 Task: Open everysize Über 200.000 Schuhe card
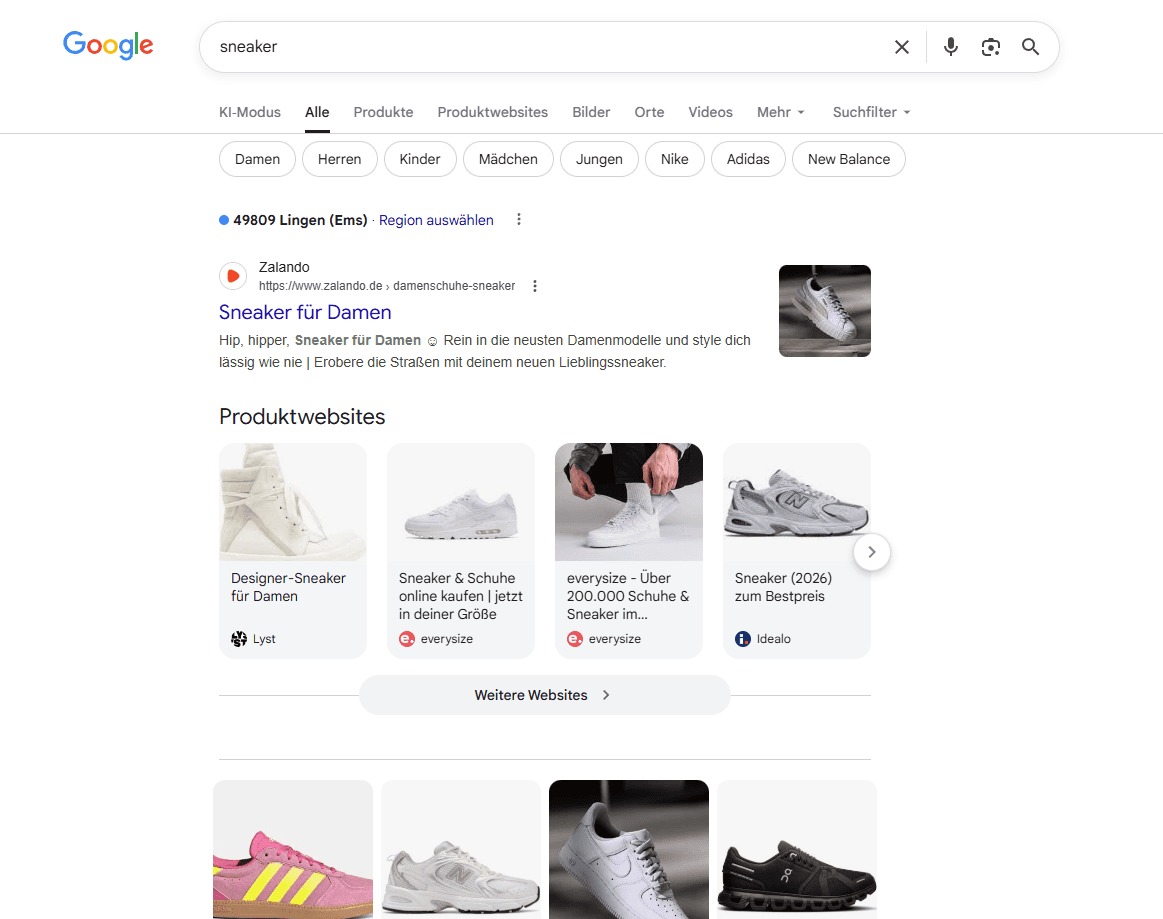pyautogui.click(x=629, y=550)
